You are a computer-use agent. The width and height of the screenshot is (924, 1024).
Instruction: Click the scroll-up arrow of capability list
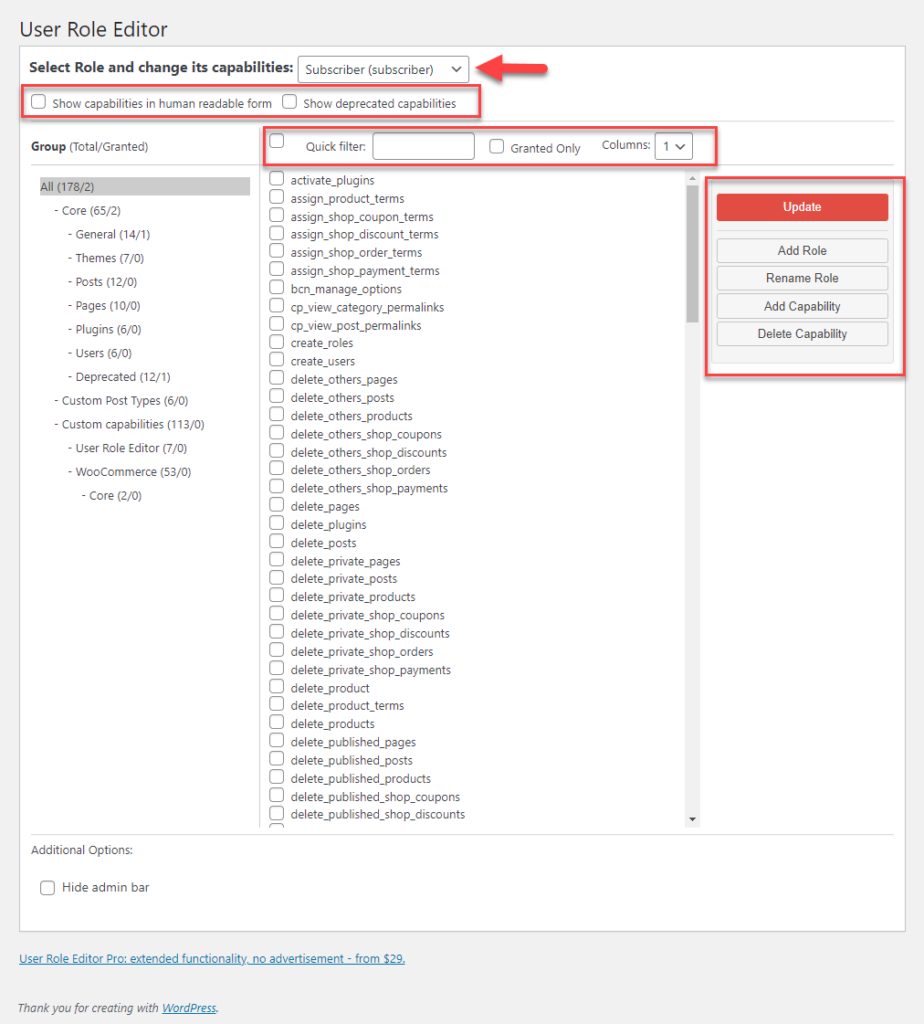click(x=692, y=178)
